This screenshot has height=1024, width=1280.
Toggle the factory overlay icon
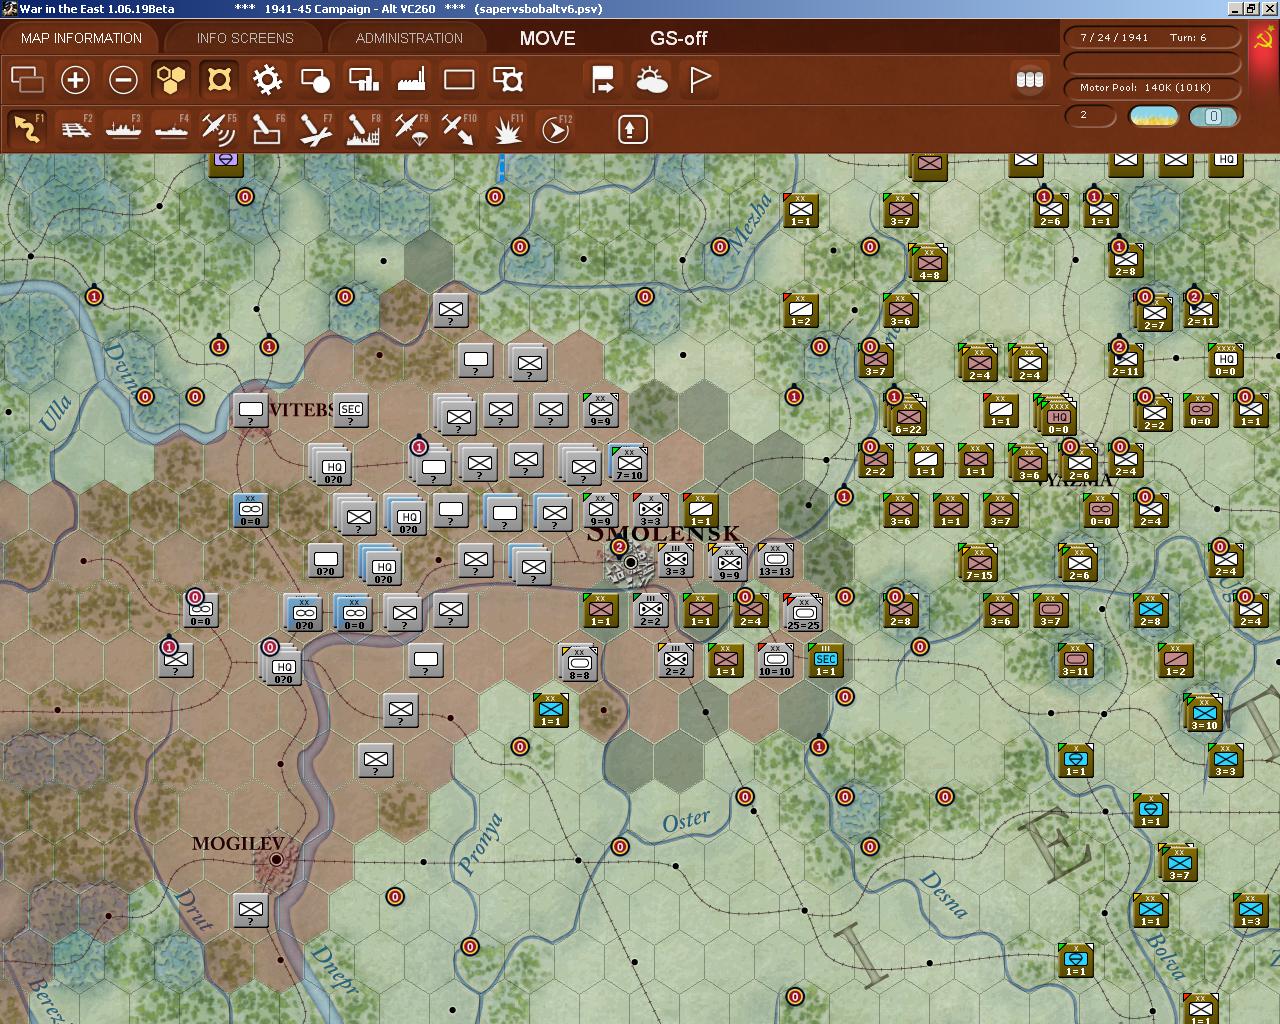(x=411, y=79)
